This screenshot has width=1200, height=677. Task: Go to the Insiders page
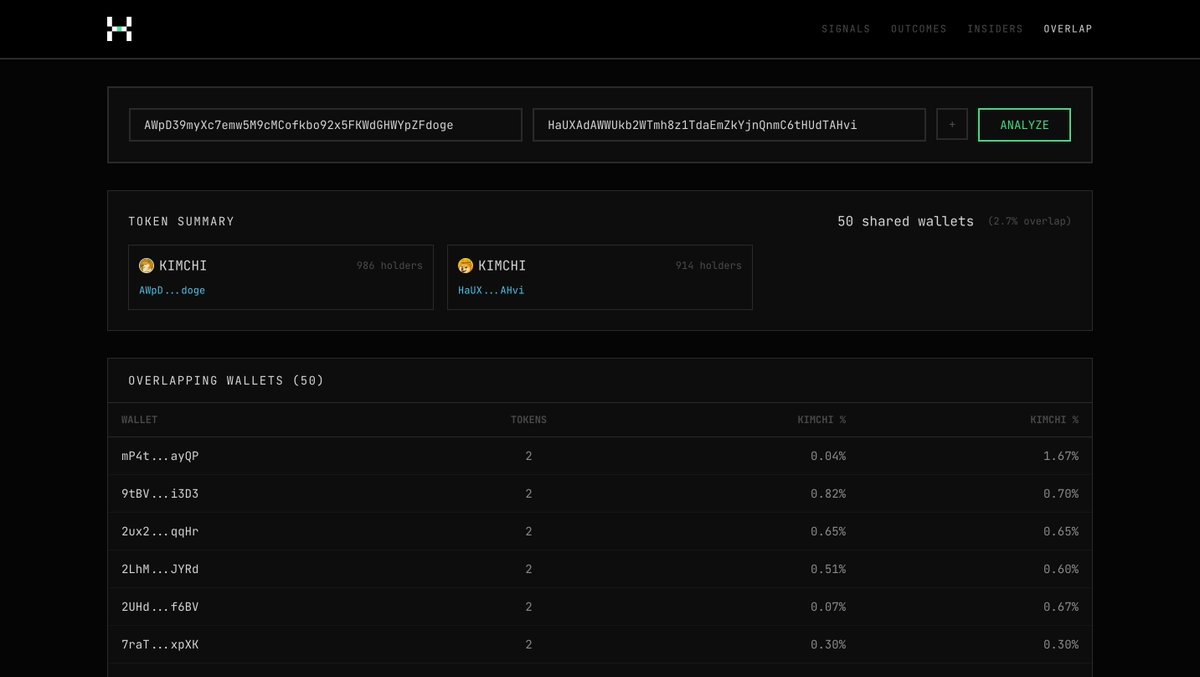[x=995, y=29]
